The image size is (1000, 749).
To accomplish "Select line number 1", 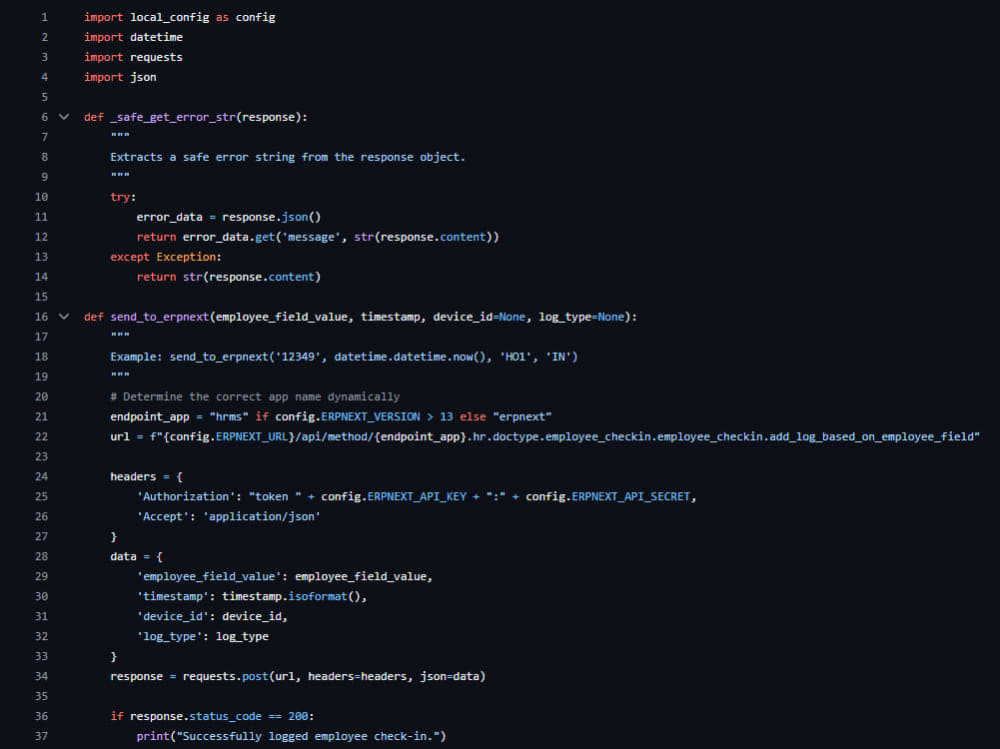I will pos(45,17).
